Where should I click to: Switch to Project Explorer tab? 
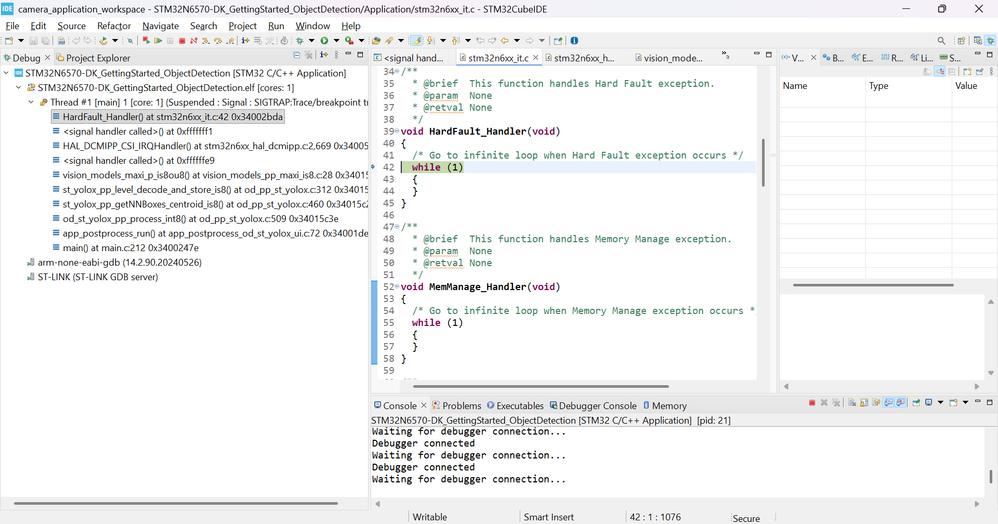[93, 58]
